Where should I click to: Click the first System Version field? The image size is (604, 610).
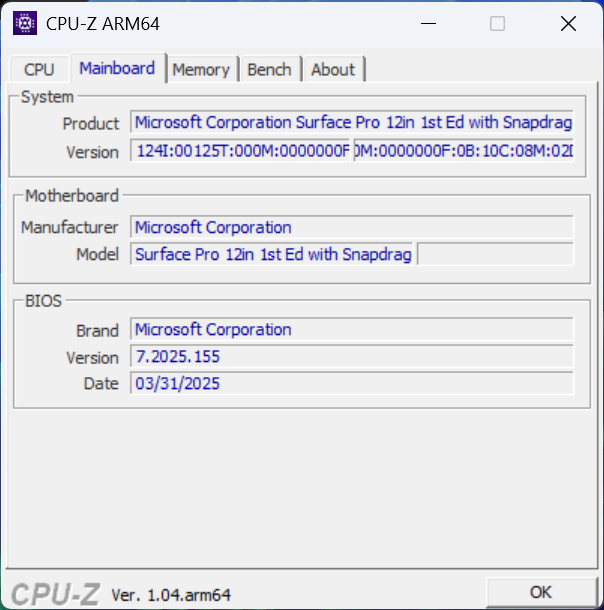[x=241, y=152]
